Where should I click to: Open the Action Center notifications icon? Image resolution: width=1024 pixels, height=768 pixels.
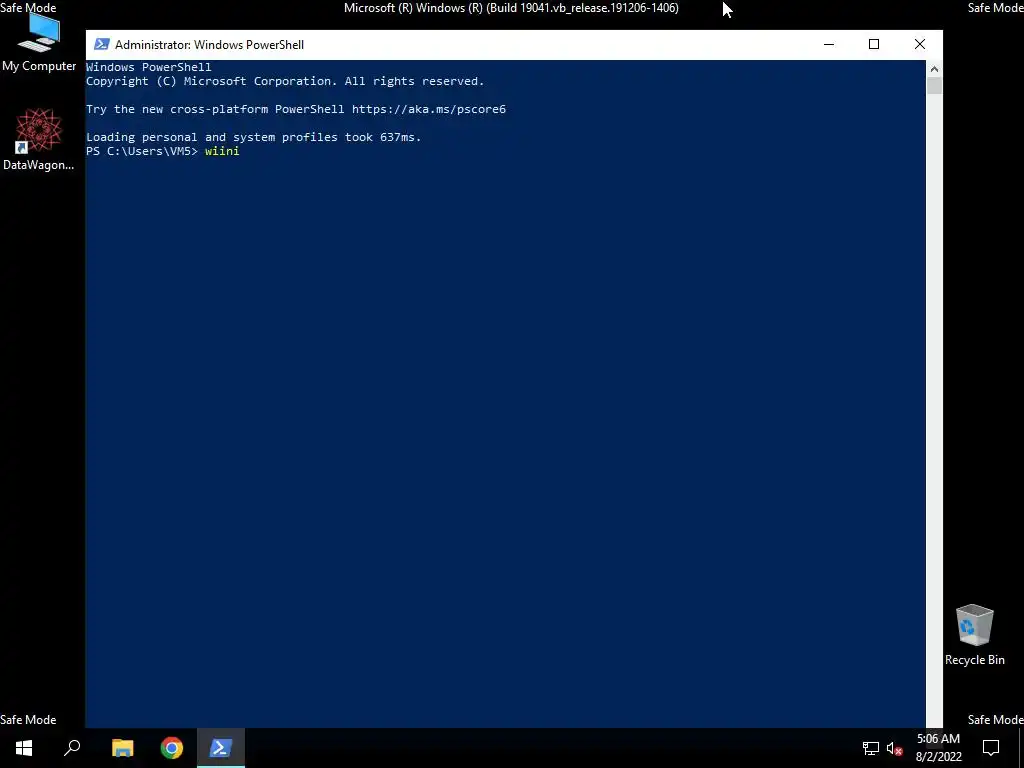(991, 748)
